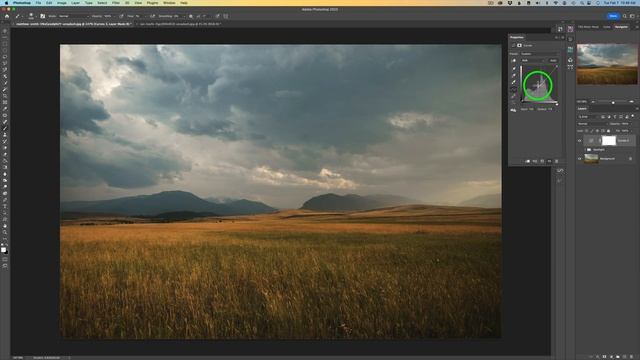Click view previous state icon in Properties
The height and width of the screenshot is (360, 640).
tap(535, 161)
